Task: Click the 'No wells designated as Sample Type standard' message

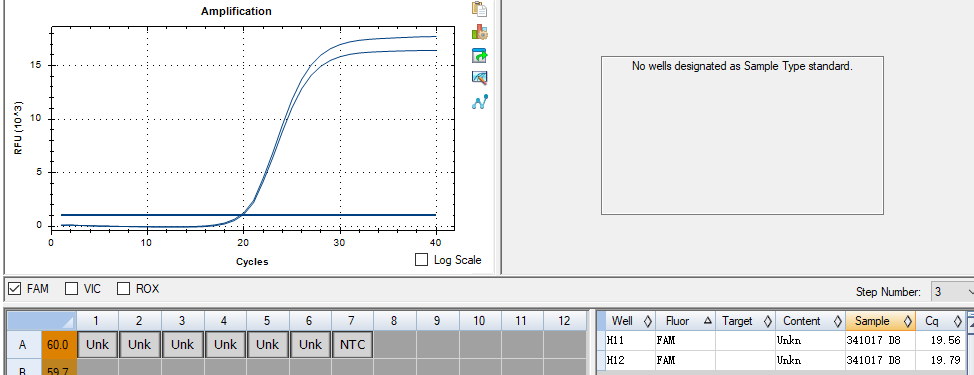Action: [742, 66]
